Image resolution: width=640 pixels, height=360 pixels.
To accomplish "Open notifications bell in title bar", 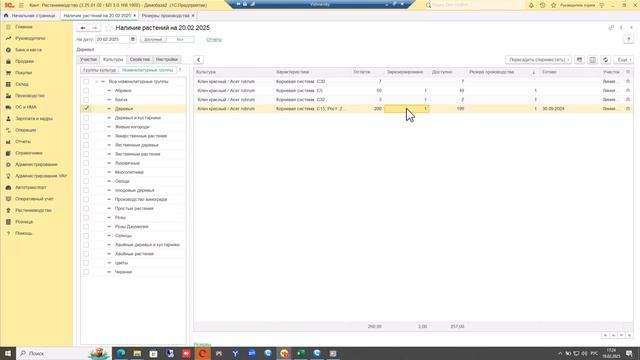I will [x=531, y=5].
